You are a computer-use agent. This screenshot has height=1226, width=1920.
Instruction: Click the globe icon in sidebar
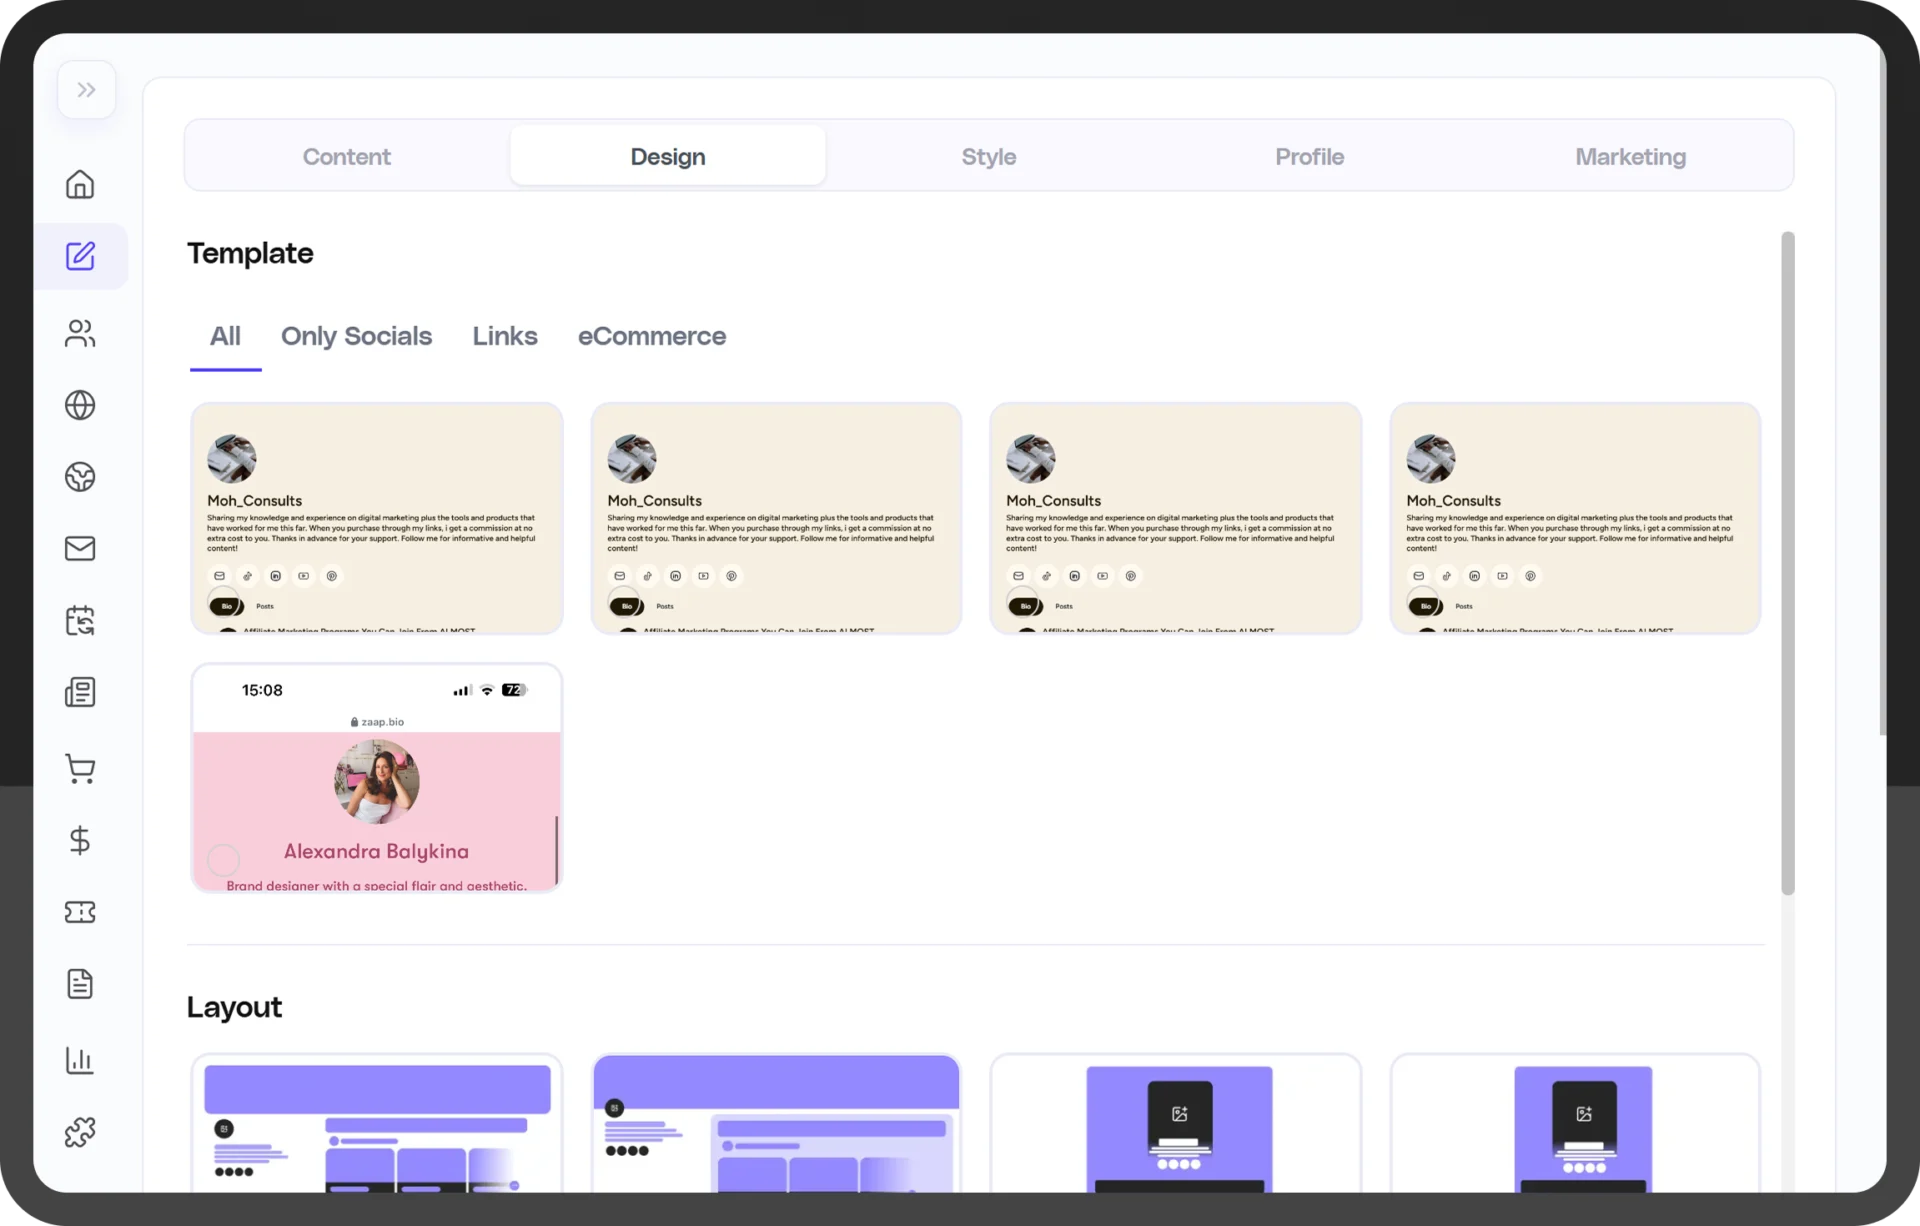[x=80, y=405]
